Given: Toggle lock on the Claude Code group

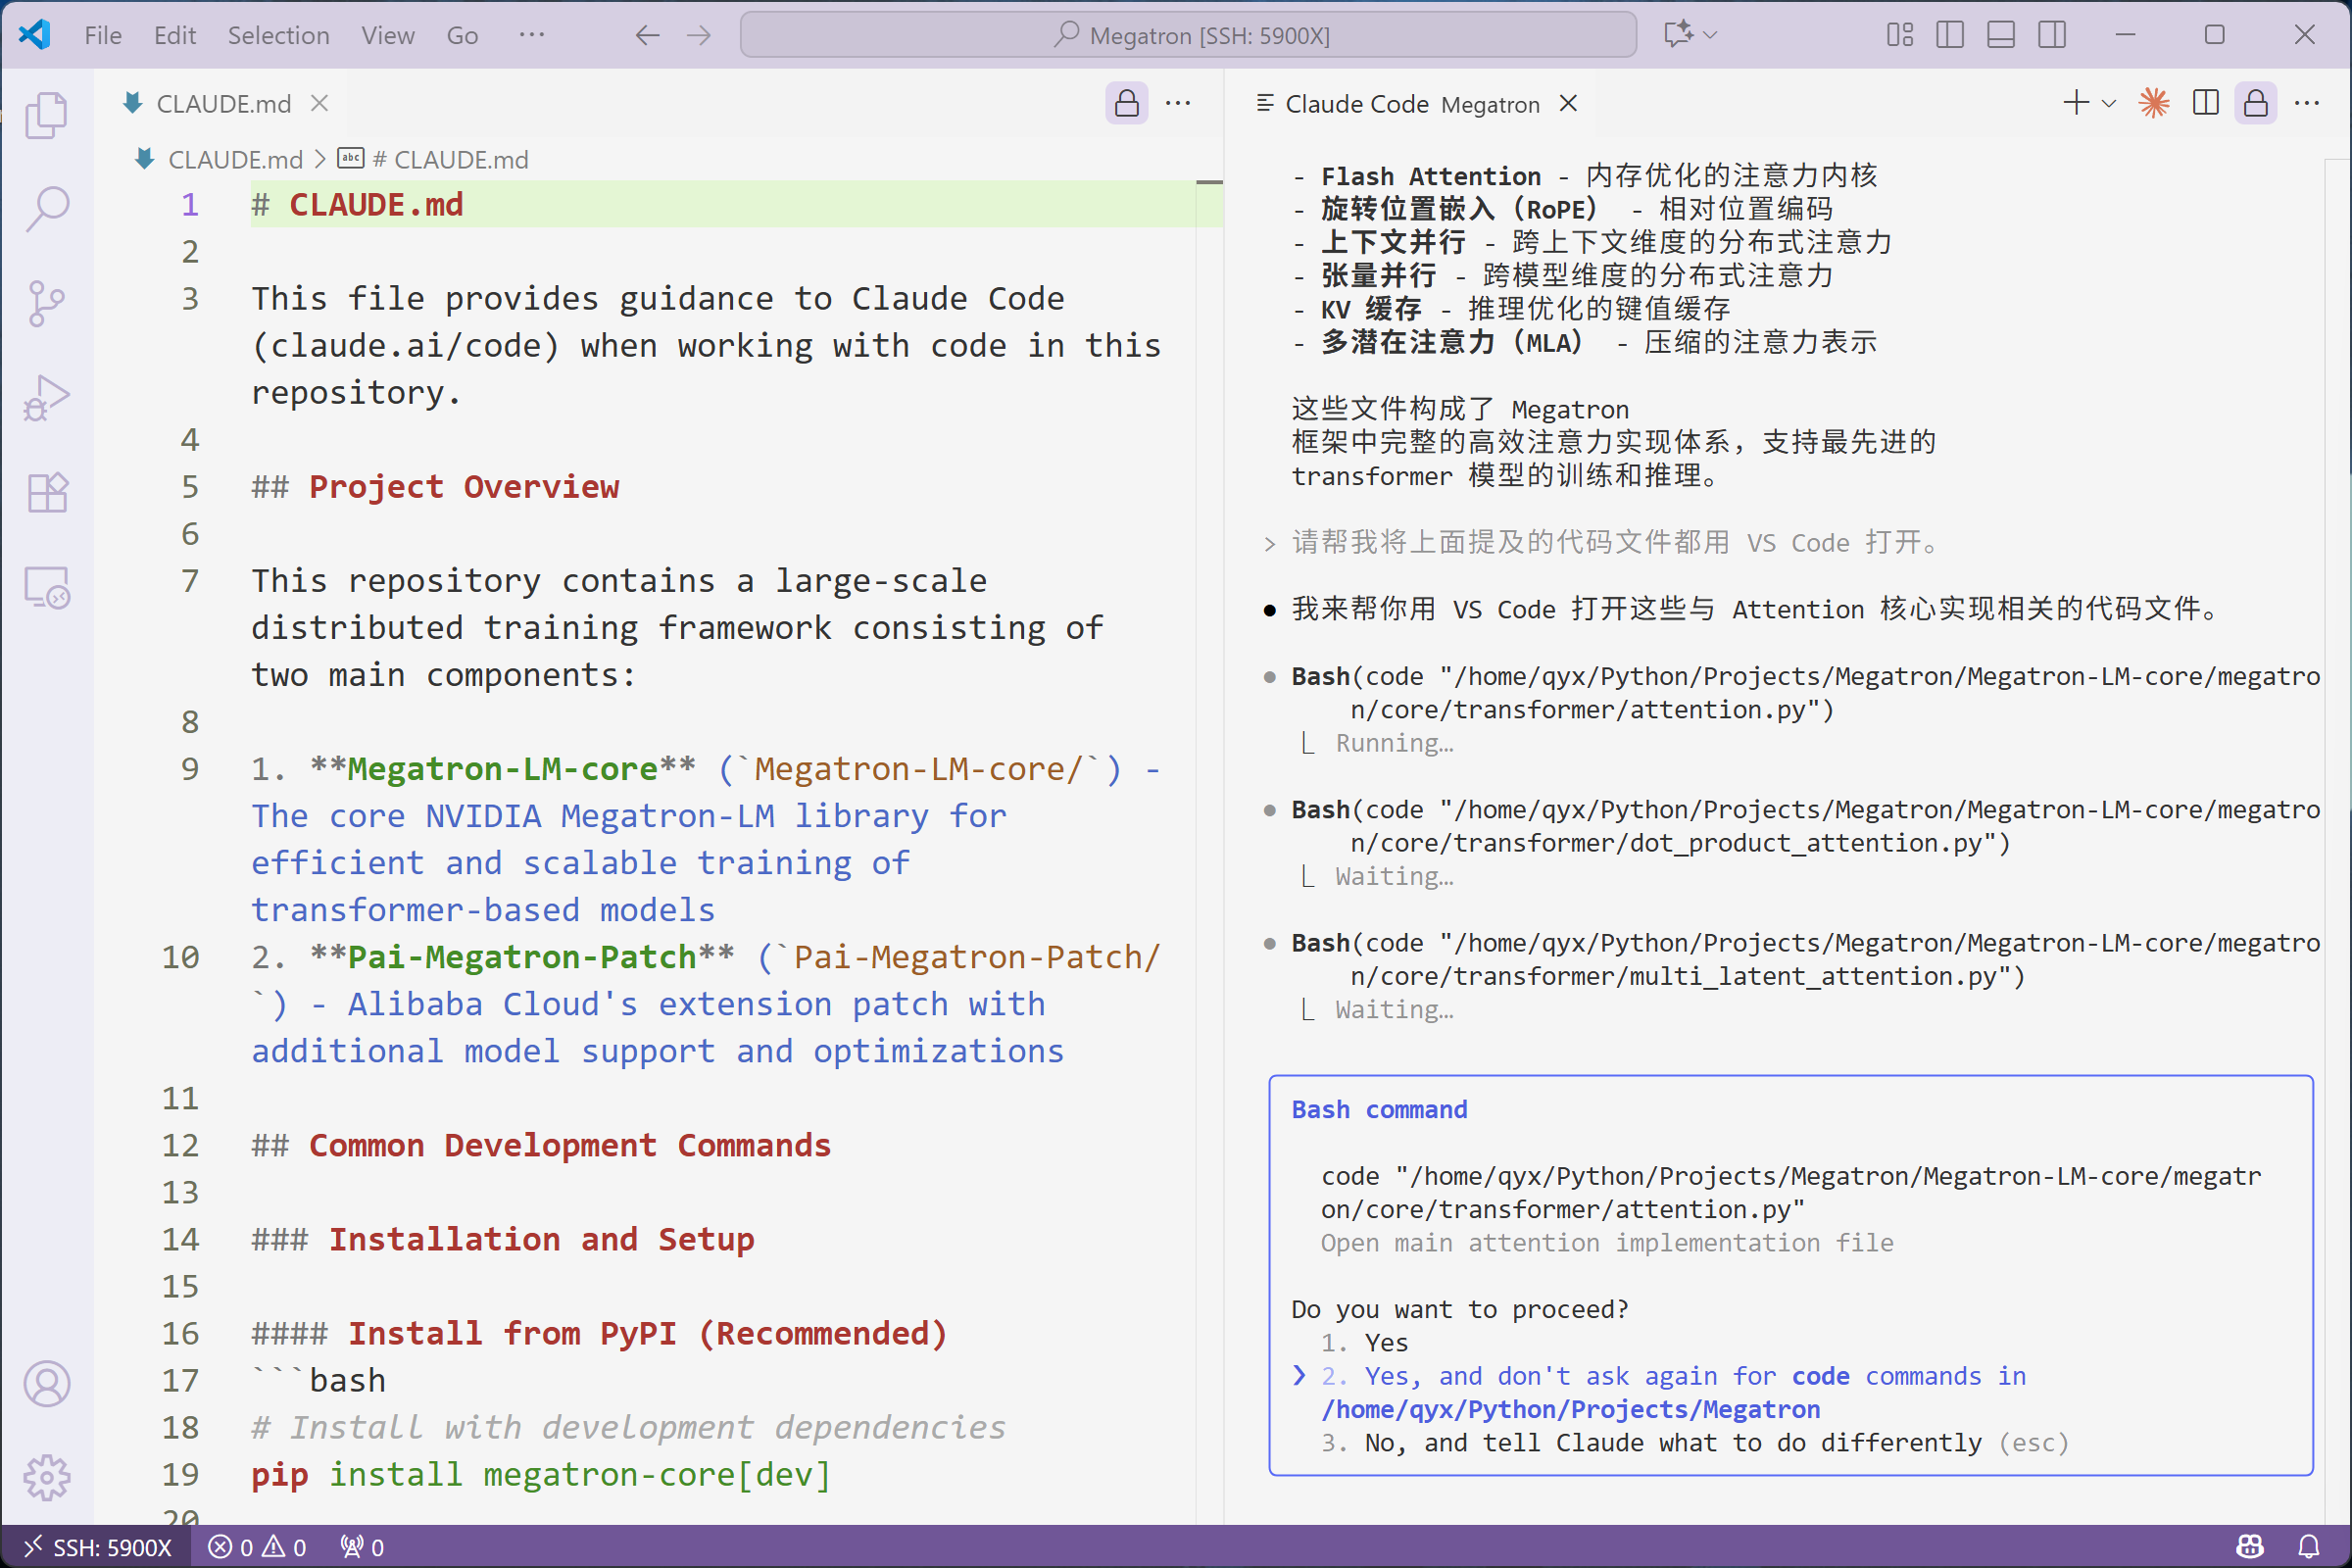Looking at the screenshot, I should coord(2256,103).
